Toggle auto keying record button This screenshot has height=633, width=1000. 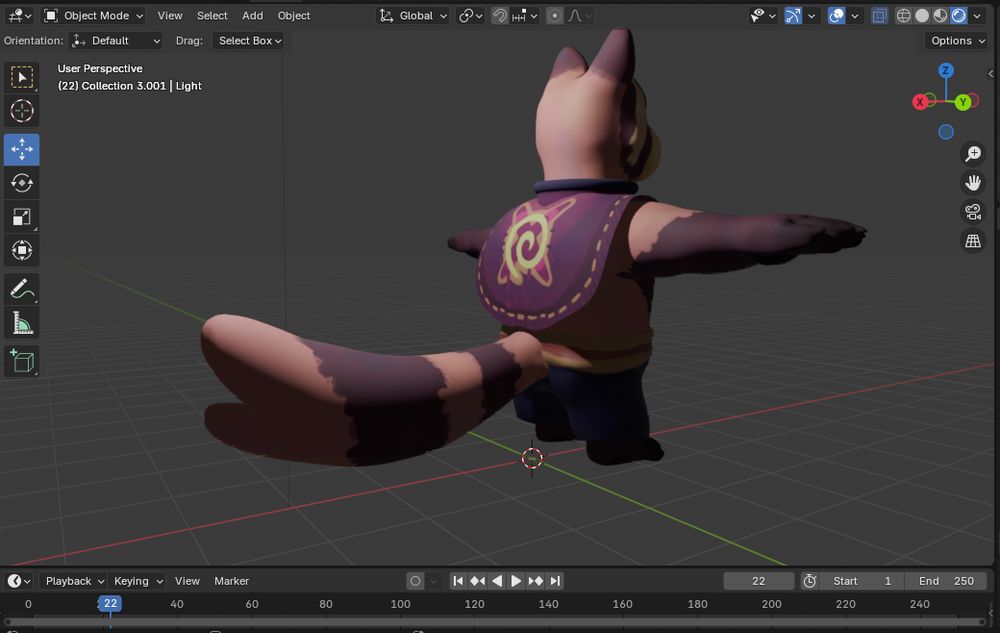click(x=415, y=581)
